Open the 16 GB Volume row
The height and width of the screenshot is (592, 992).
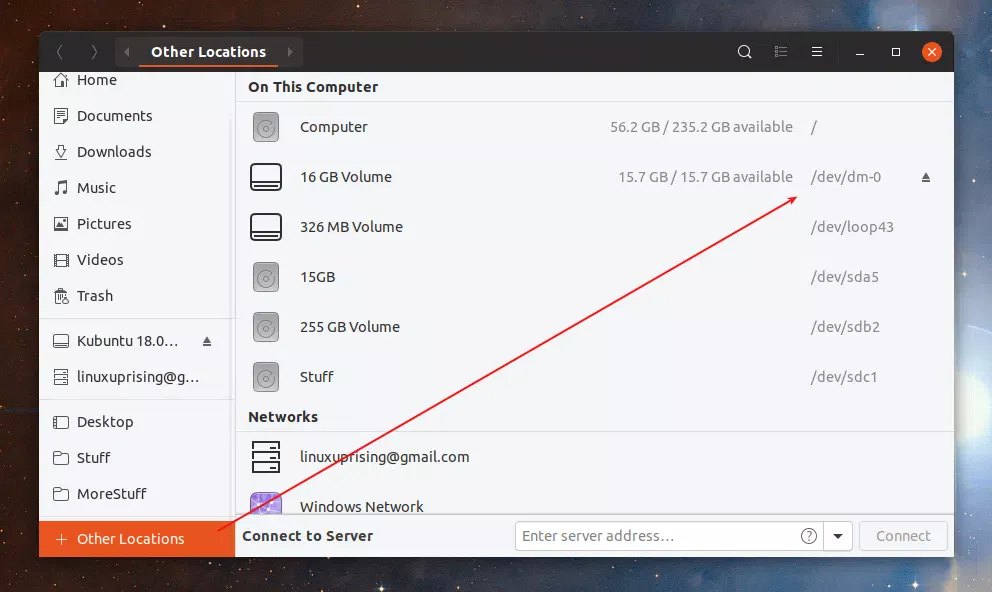pos(594,177)
